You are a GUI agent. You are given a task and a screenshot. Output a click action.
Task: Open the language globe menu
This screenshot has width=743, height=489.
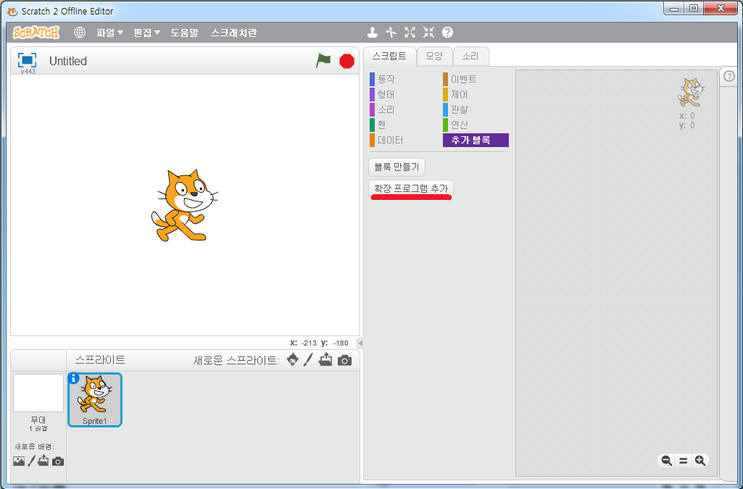pos(80,33)
